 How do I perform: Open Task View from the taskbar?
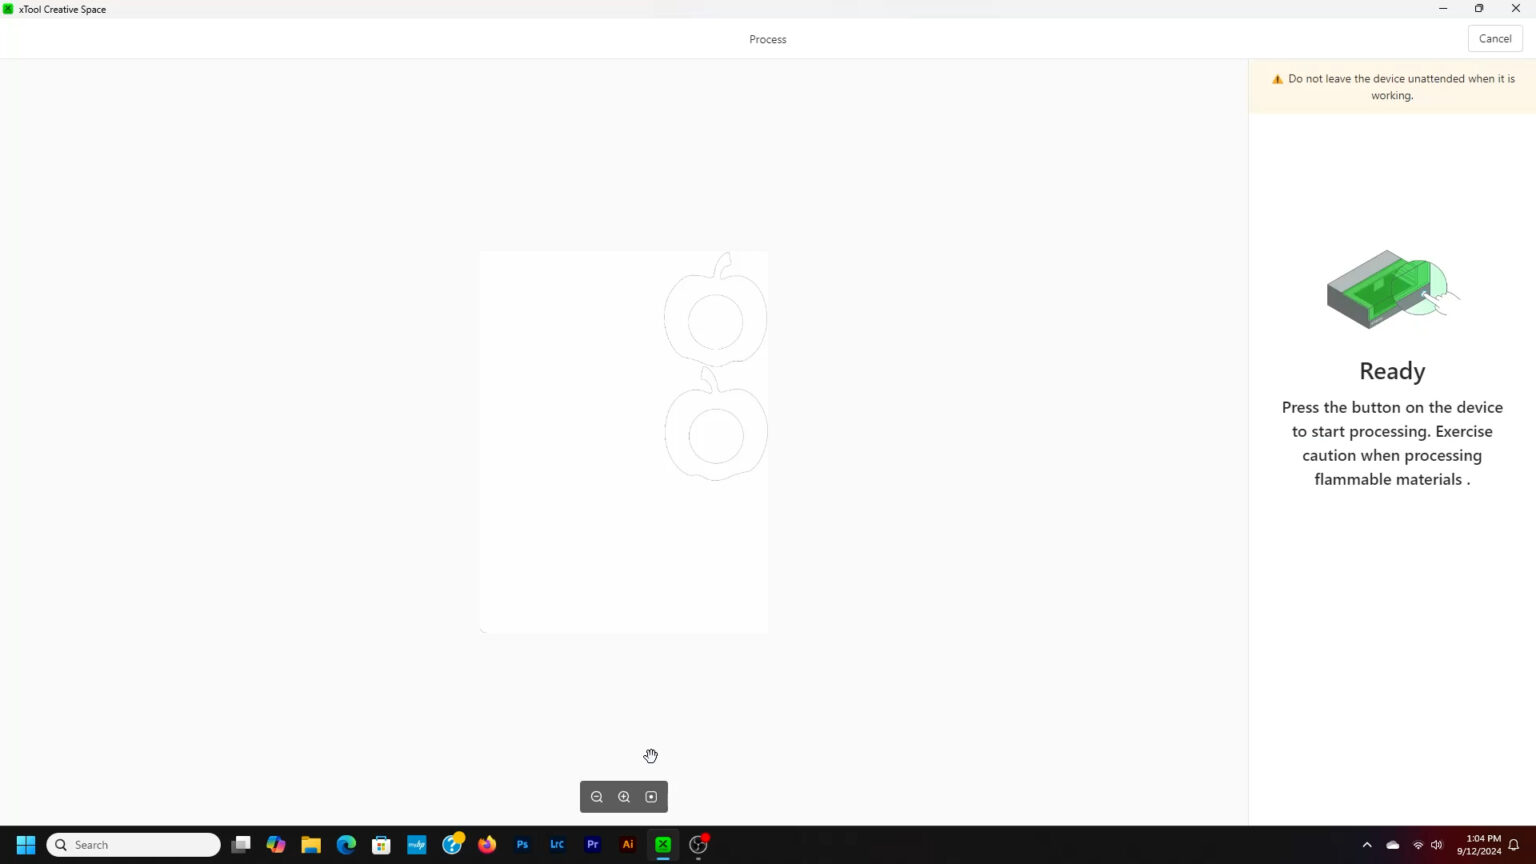tap(241, 845)
